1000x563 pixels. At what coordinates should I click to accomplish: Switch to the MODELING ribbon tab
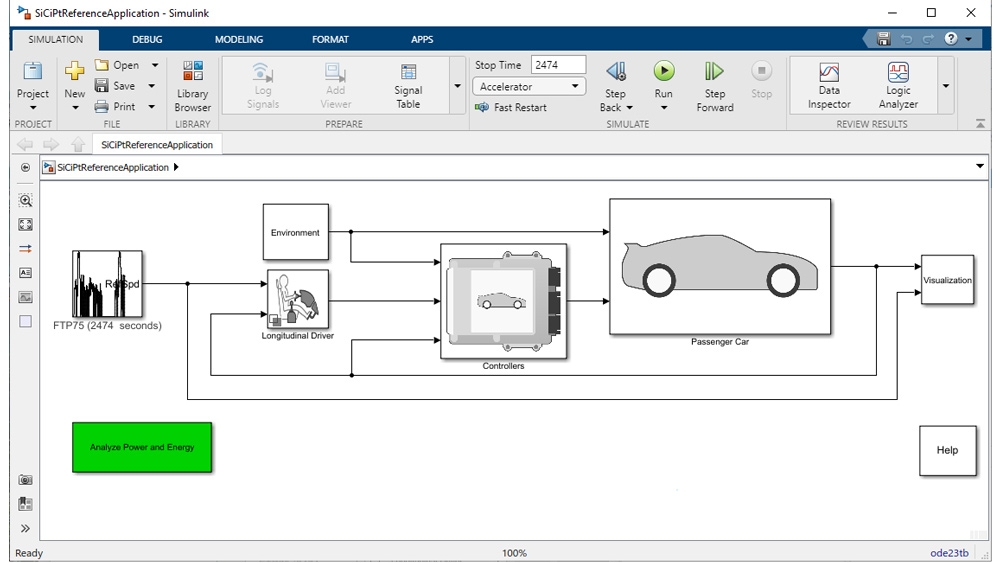pos(239,40)
